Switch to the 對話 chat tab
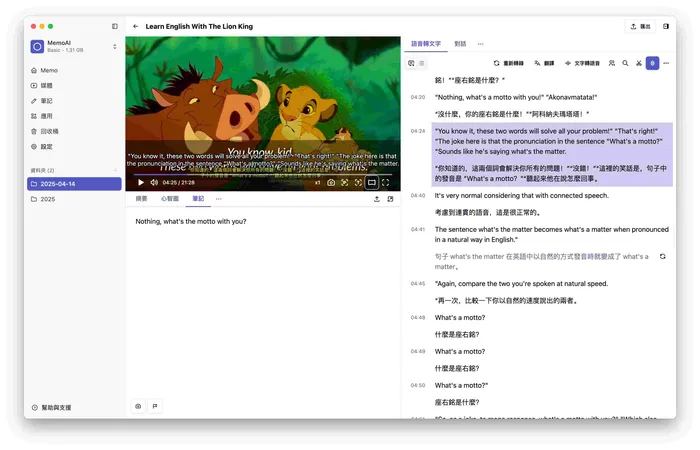Screen dimensions: 700x450 pyautogui.click(x=460, y=44)
